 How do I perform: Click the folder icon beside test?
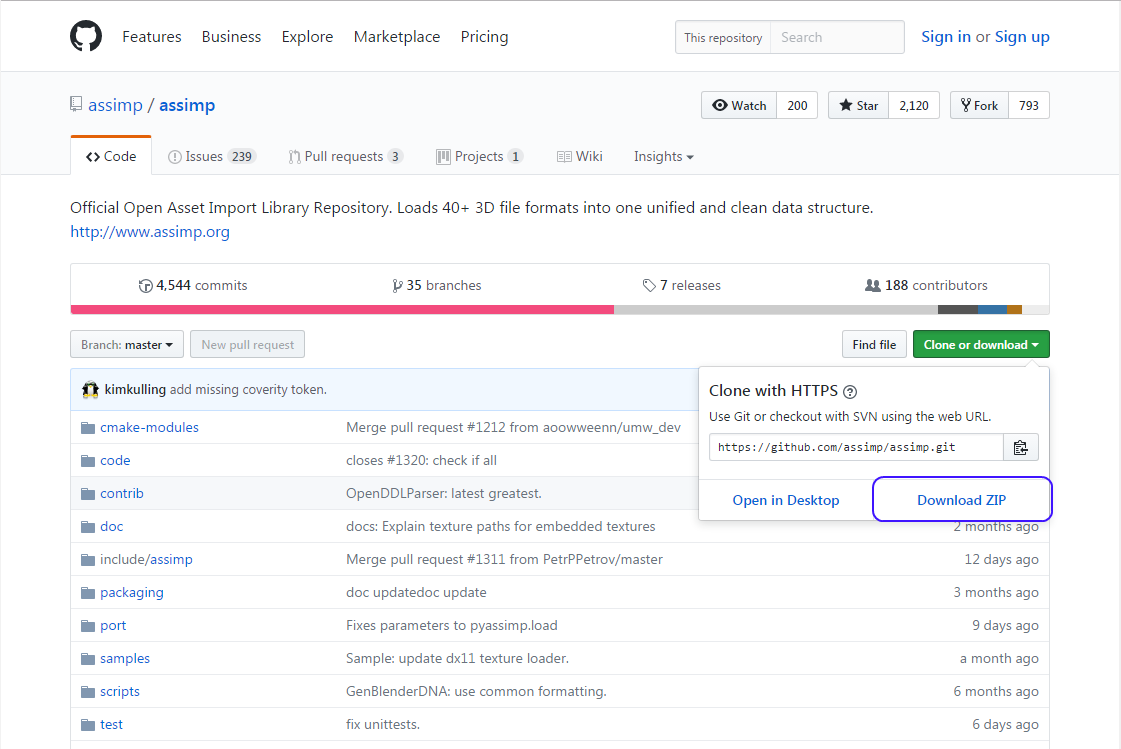[x=88, y=725]
